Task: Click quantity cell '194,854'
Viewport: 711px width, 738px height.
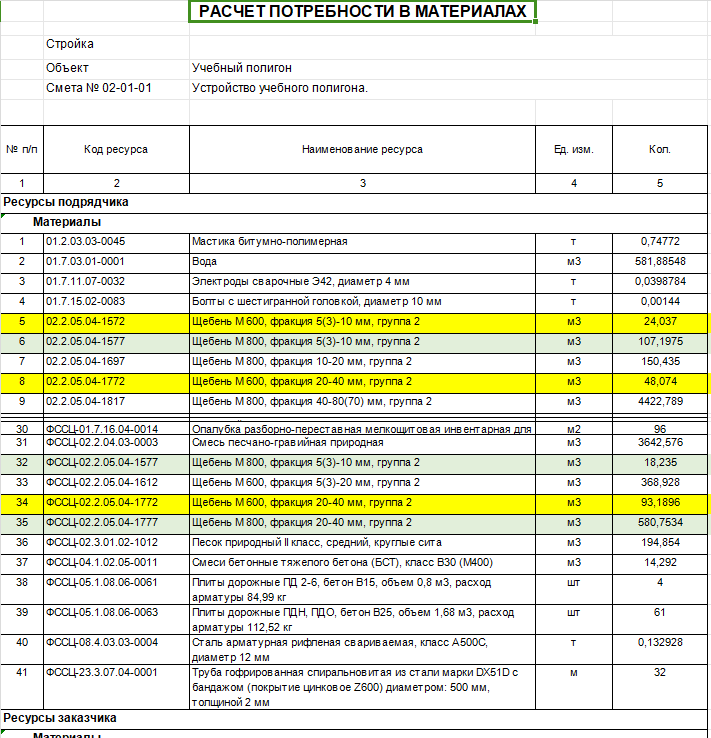Action: click(x=660, y=543)
